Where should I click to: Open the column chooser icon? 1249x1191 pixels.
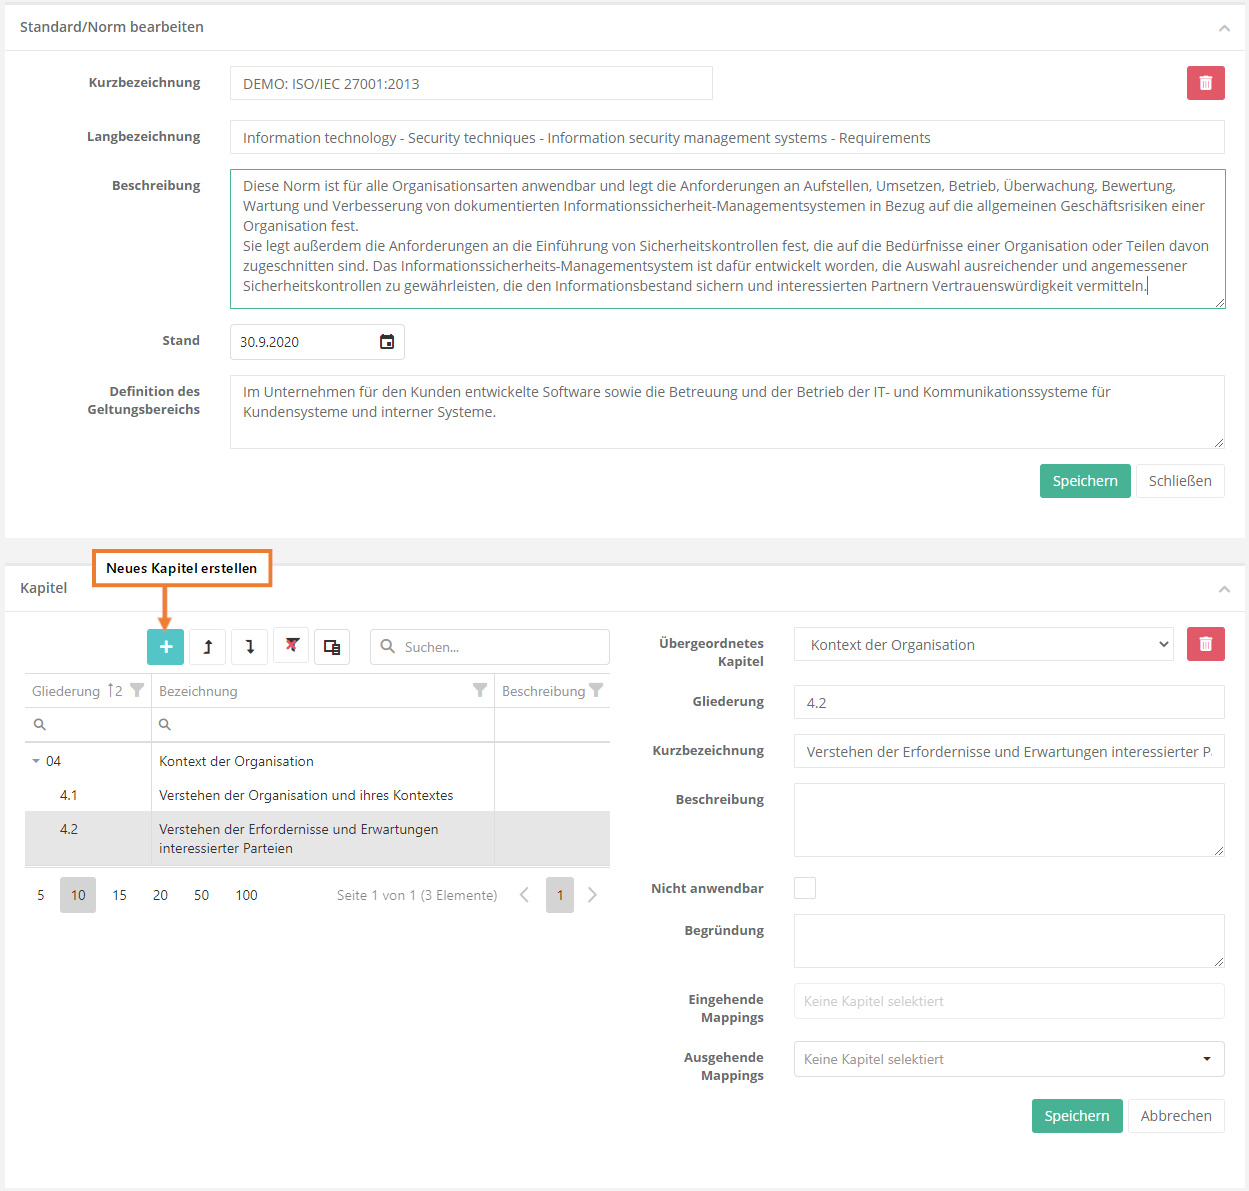[332, 647]
